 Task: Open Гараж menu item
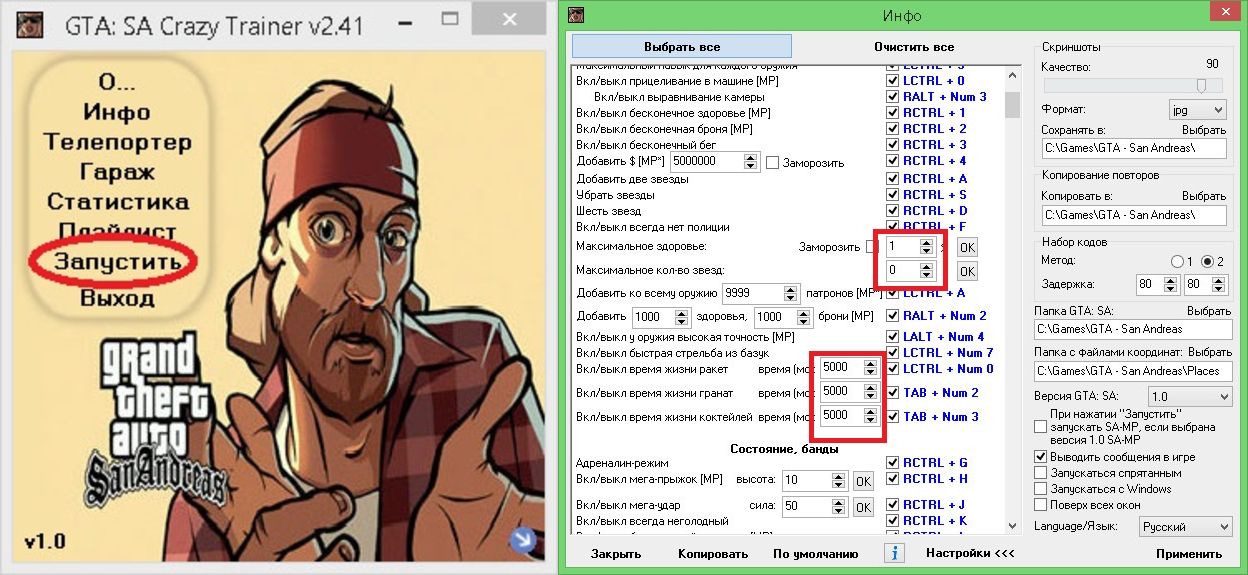point(117,172)
